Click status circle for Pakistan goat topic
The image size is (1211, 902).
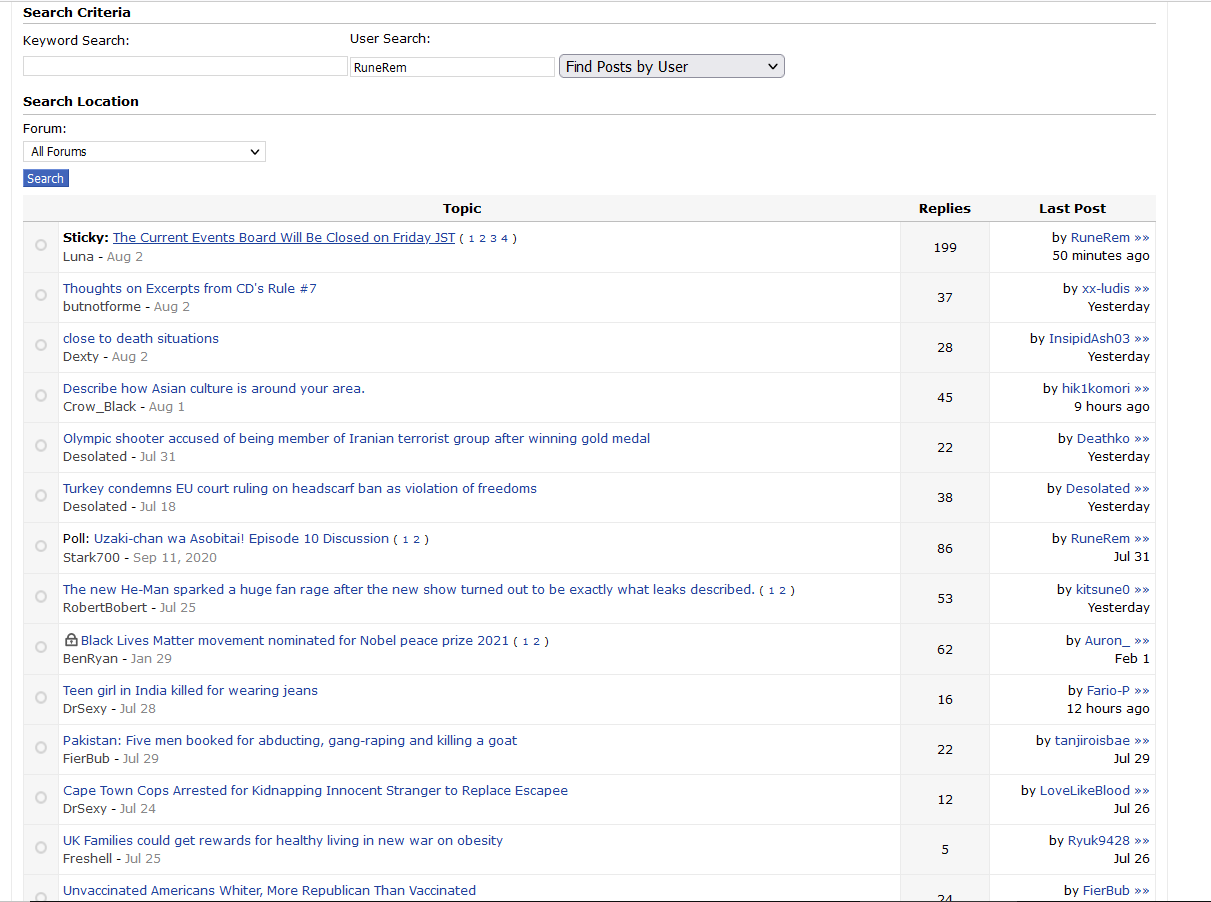(x=41, y=747)
